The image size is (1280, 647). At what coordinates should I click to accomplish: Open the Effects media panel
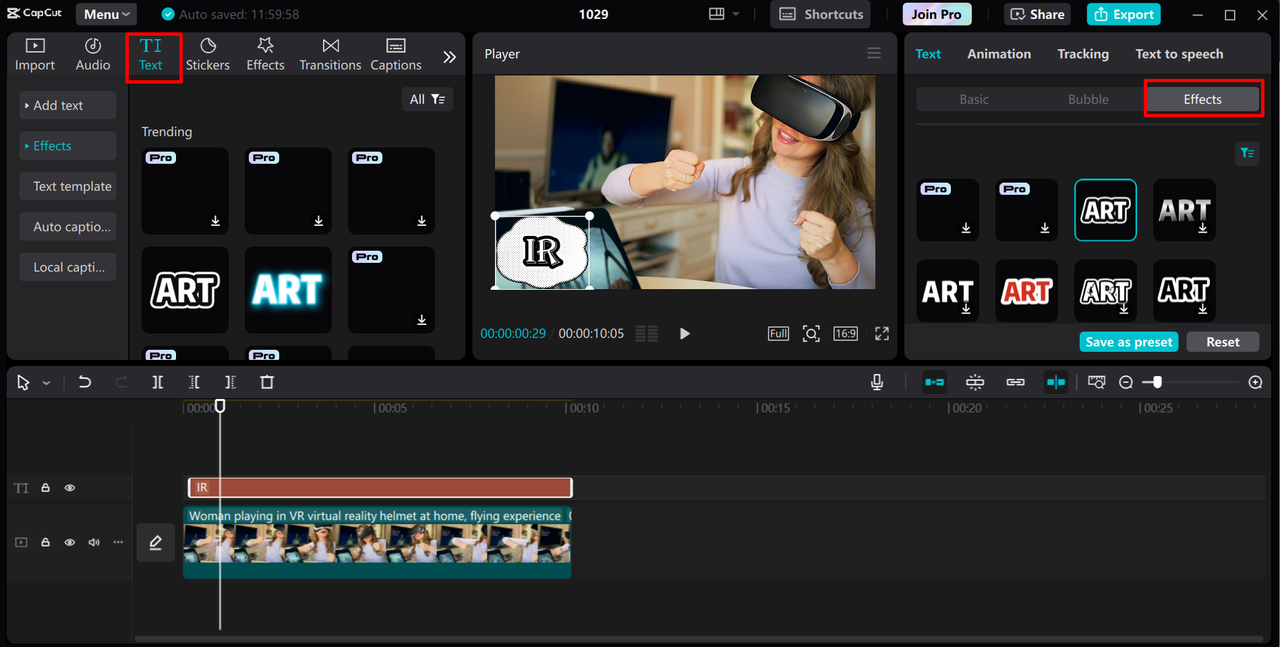[x=265, y=55]
